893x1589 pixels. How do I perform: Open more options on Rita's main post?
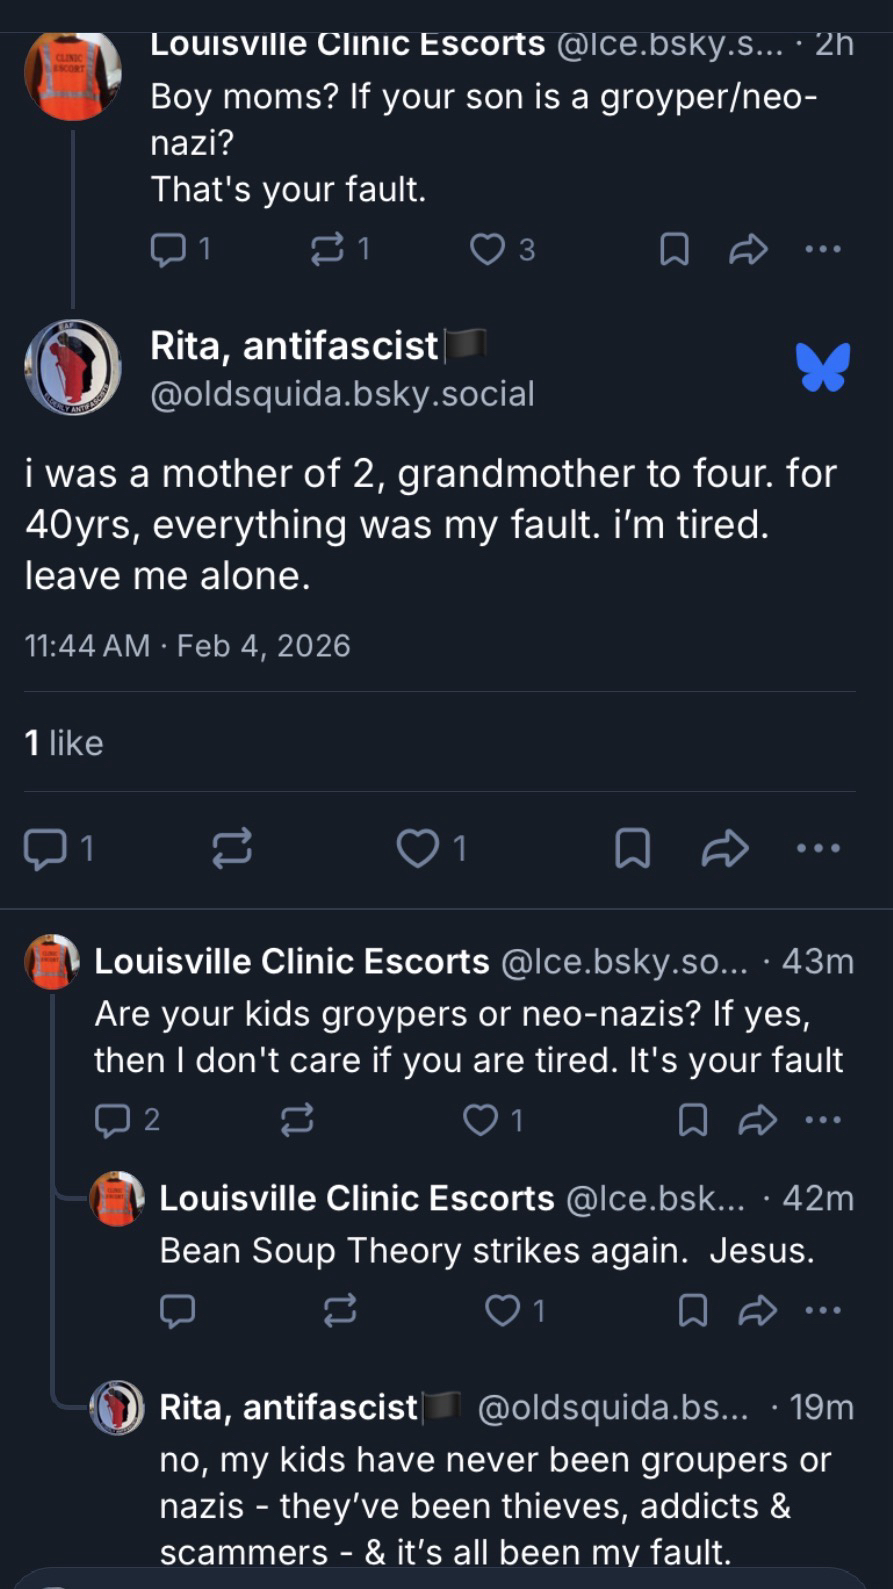coord(819,849)
